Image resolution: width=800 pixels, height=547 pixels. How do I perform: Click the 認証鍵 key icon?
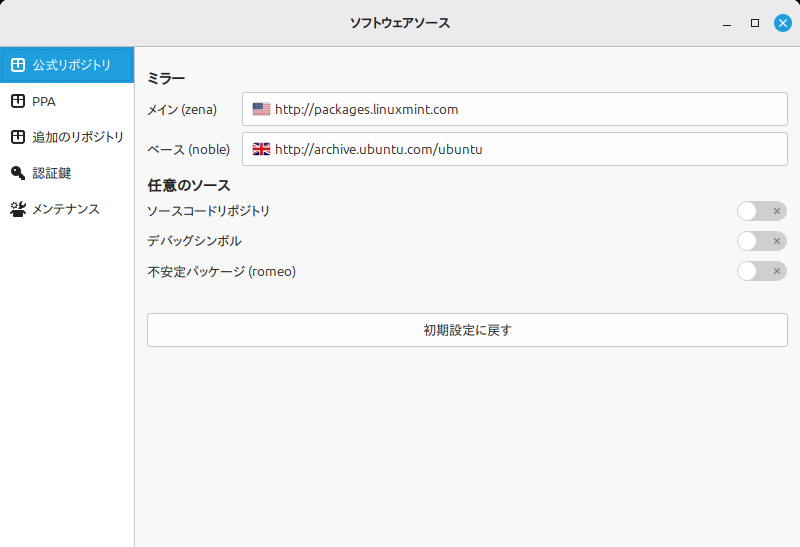click(18, 173)
